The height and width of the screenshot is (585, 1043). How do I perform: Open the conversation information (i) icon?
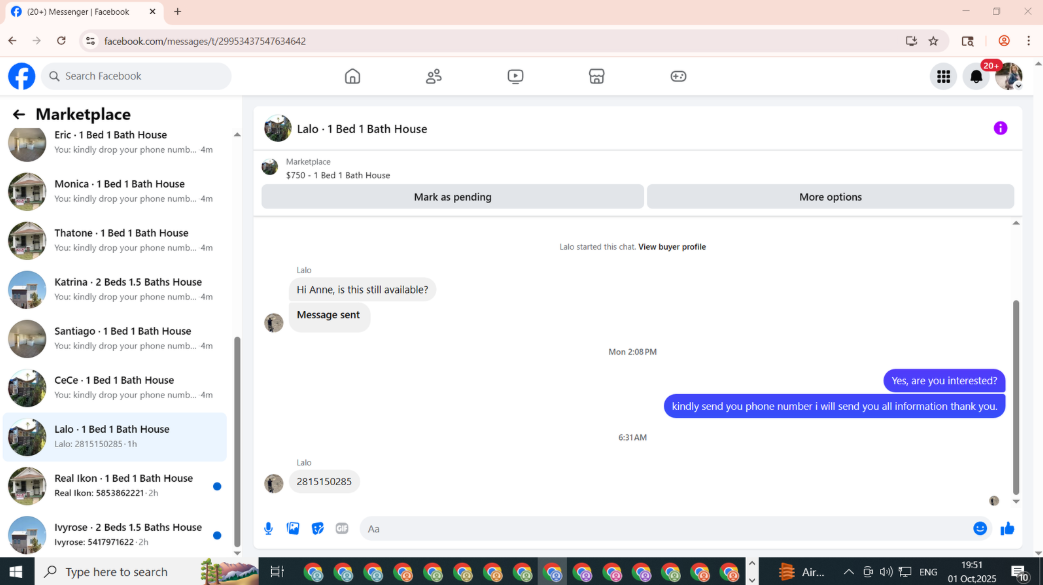(1000, 128)
